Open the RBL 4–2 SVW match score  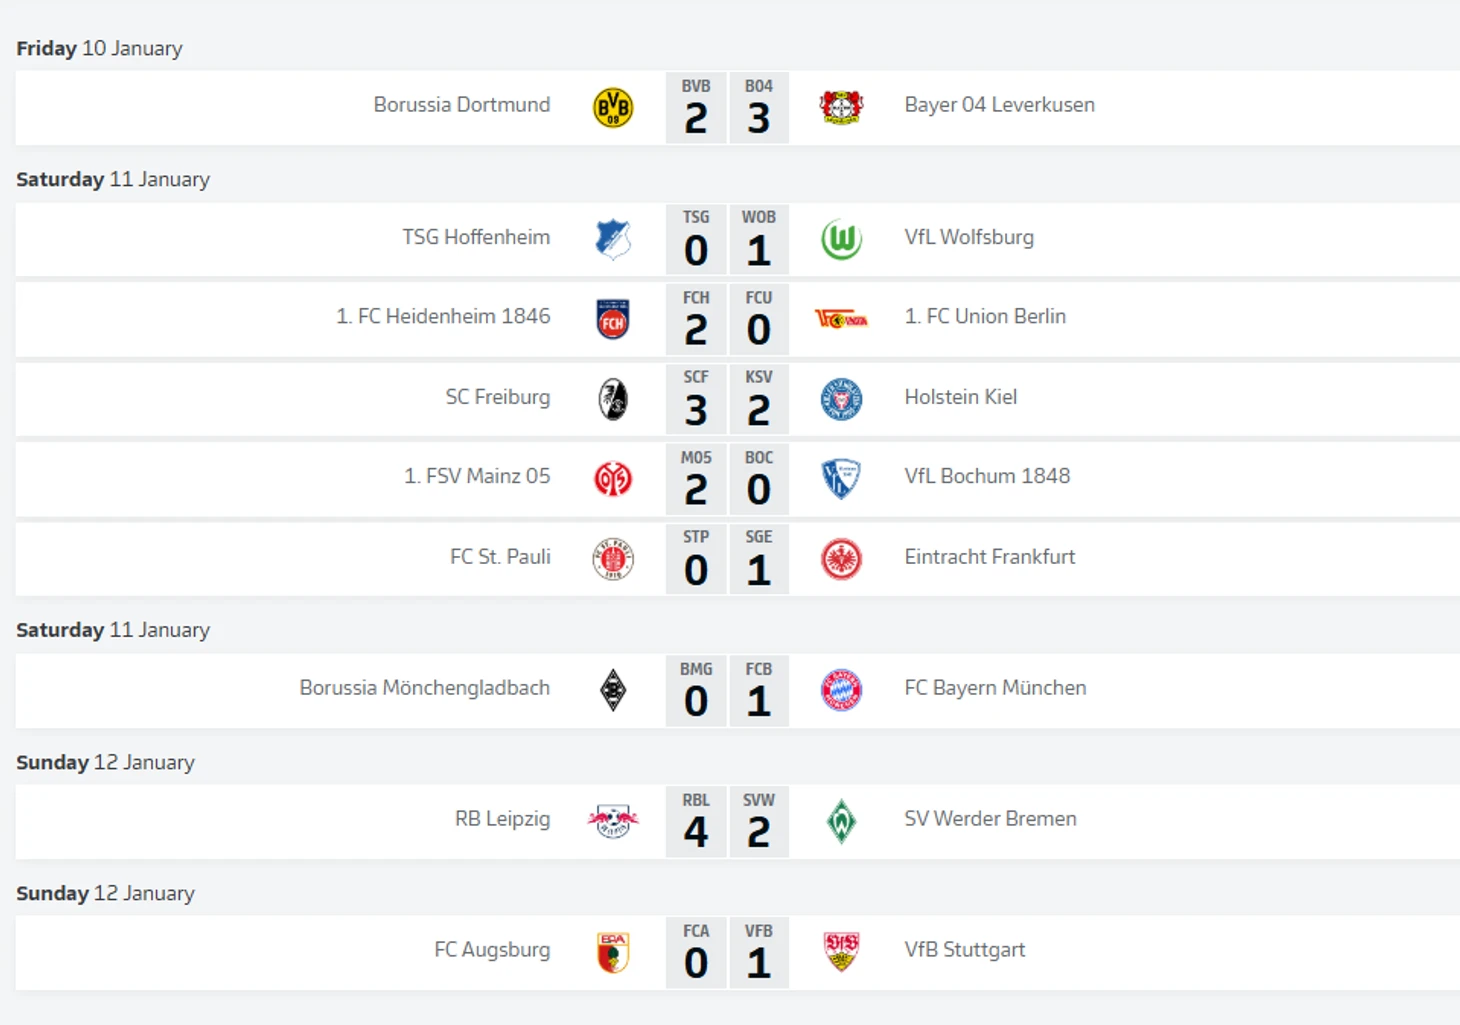tap(727, 821)
